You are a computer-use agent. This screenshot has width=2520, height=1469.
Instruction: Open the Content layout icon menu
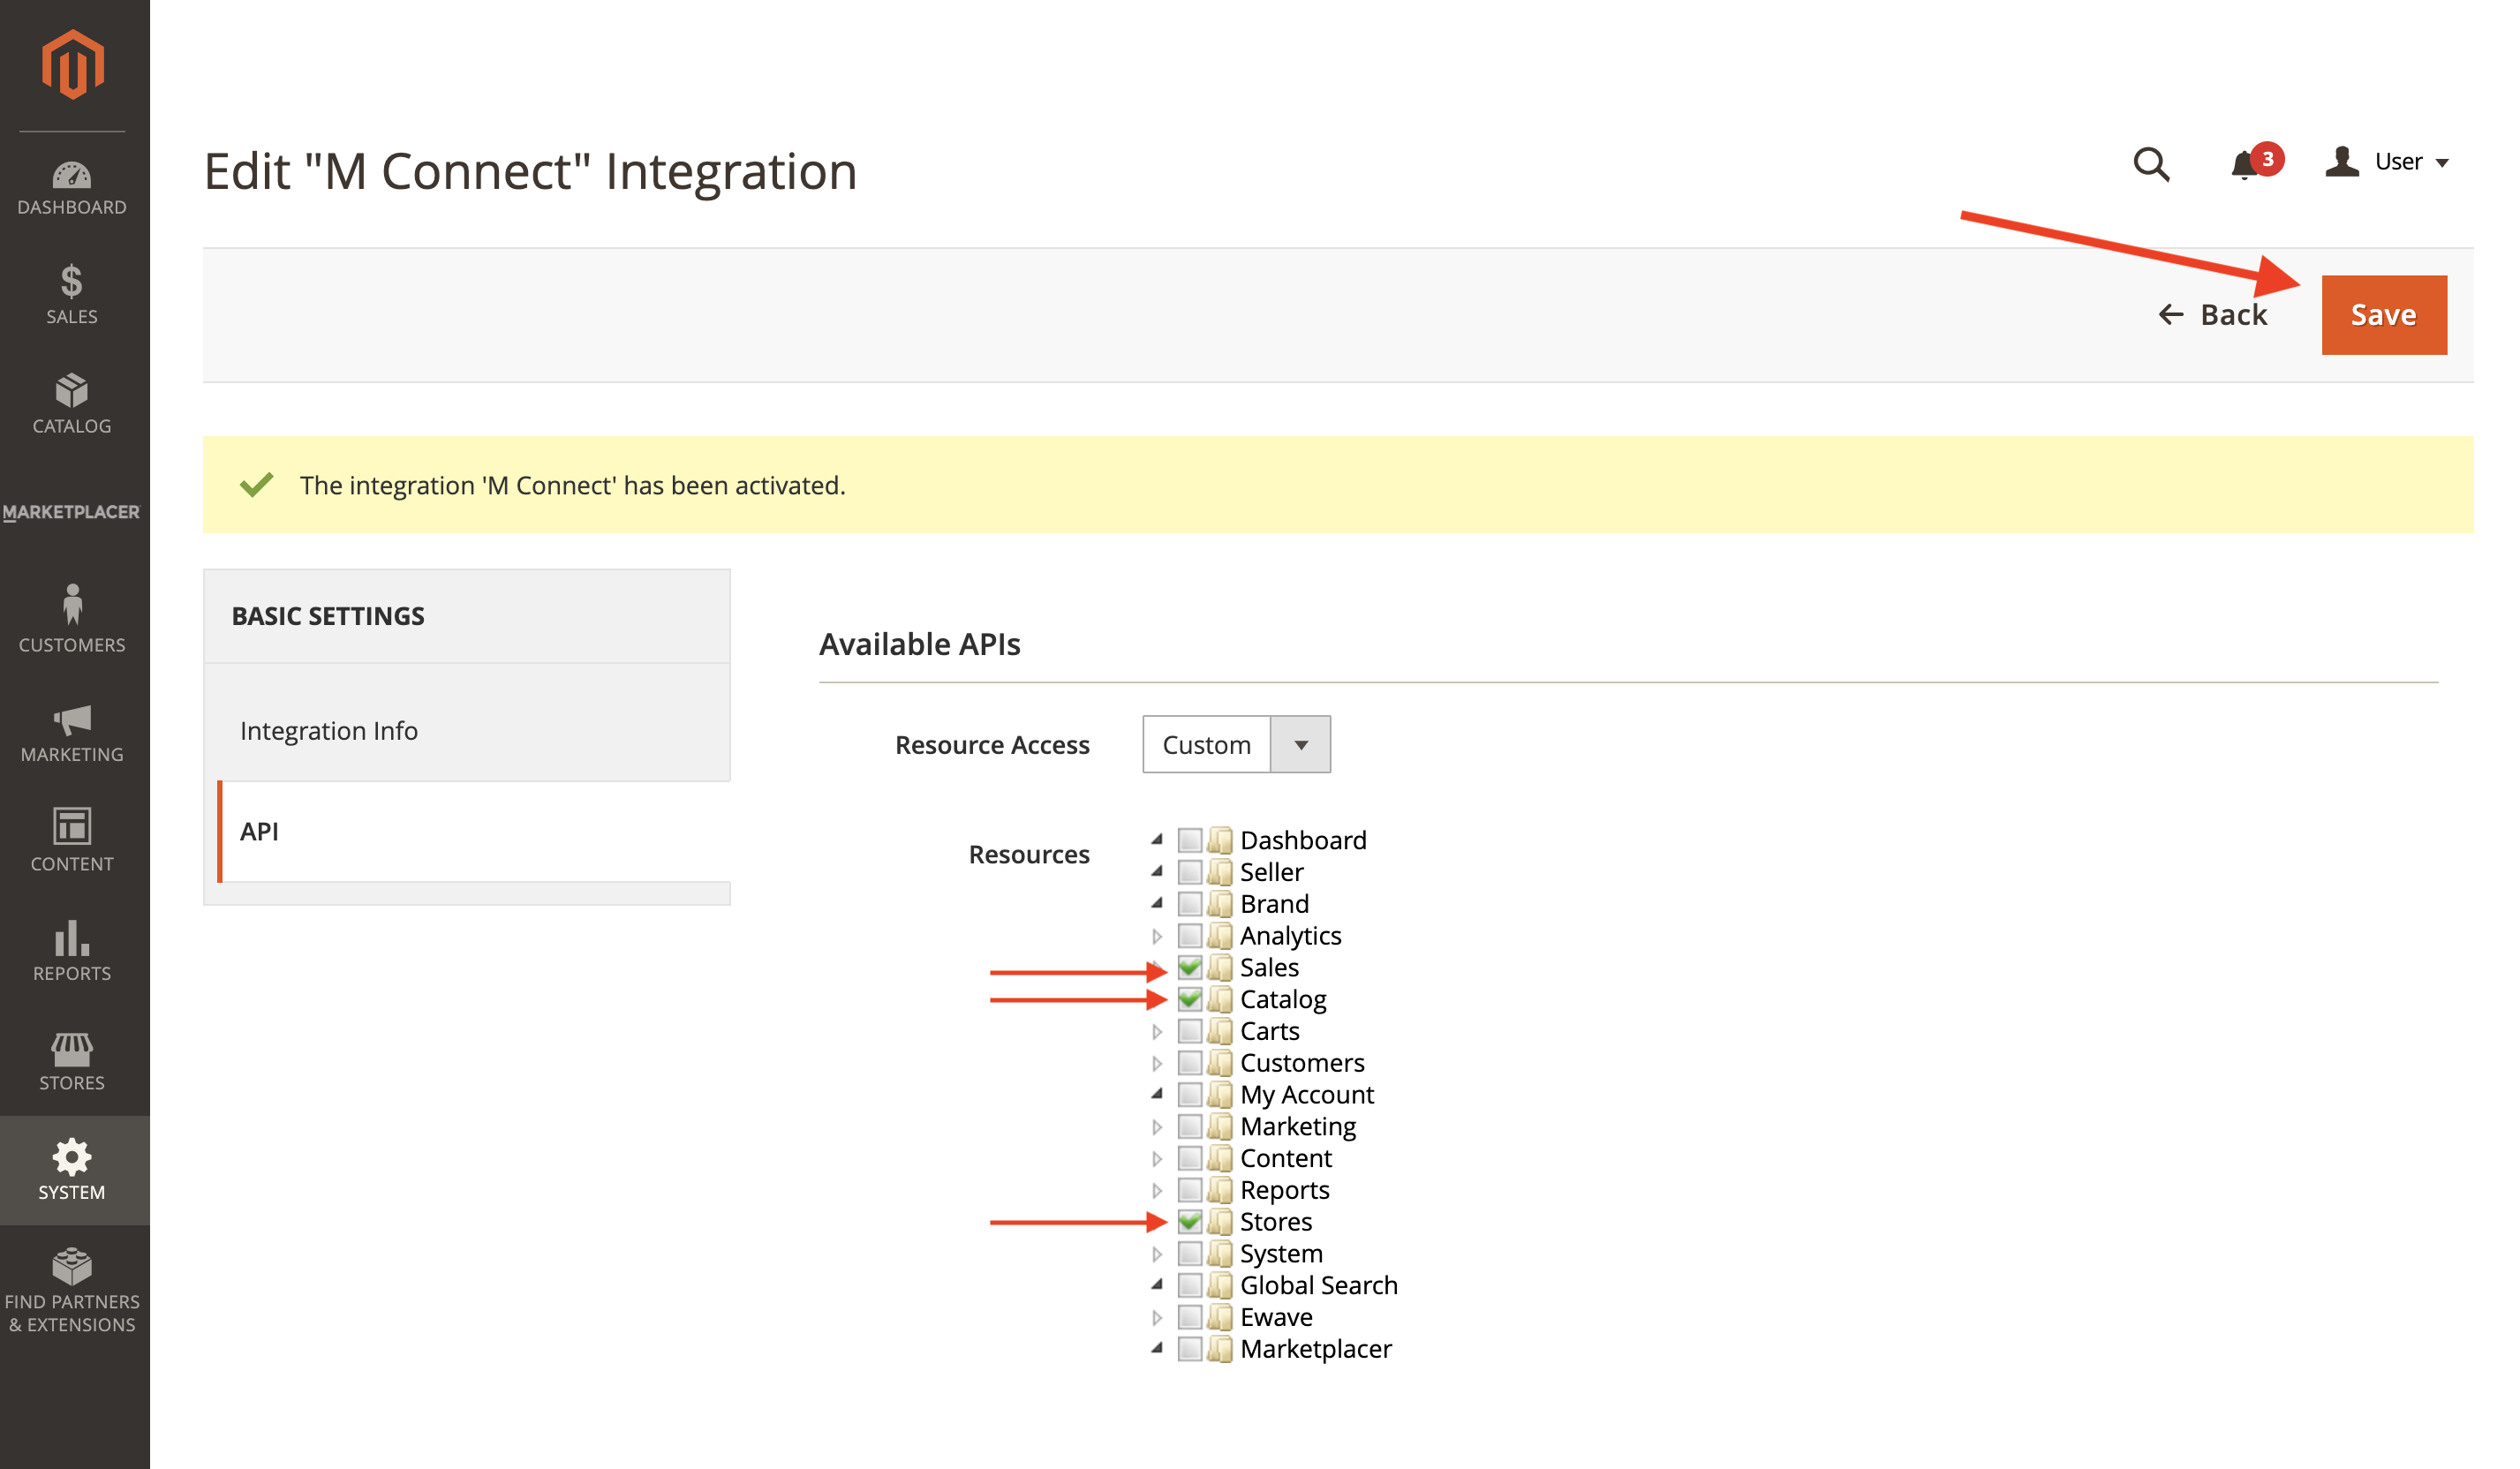coord(72,840)
